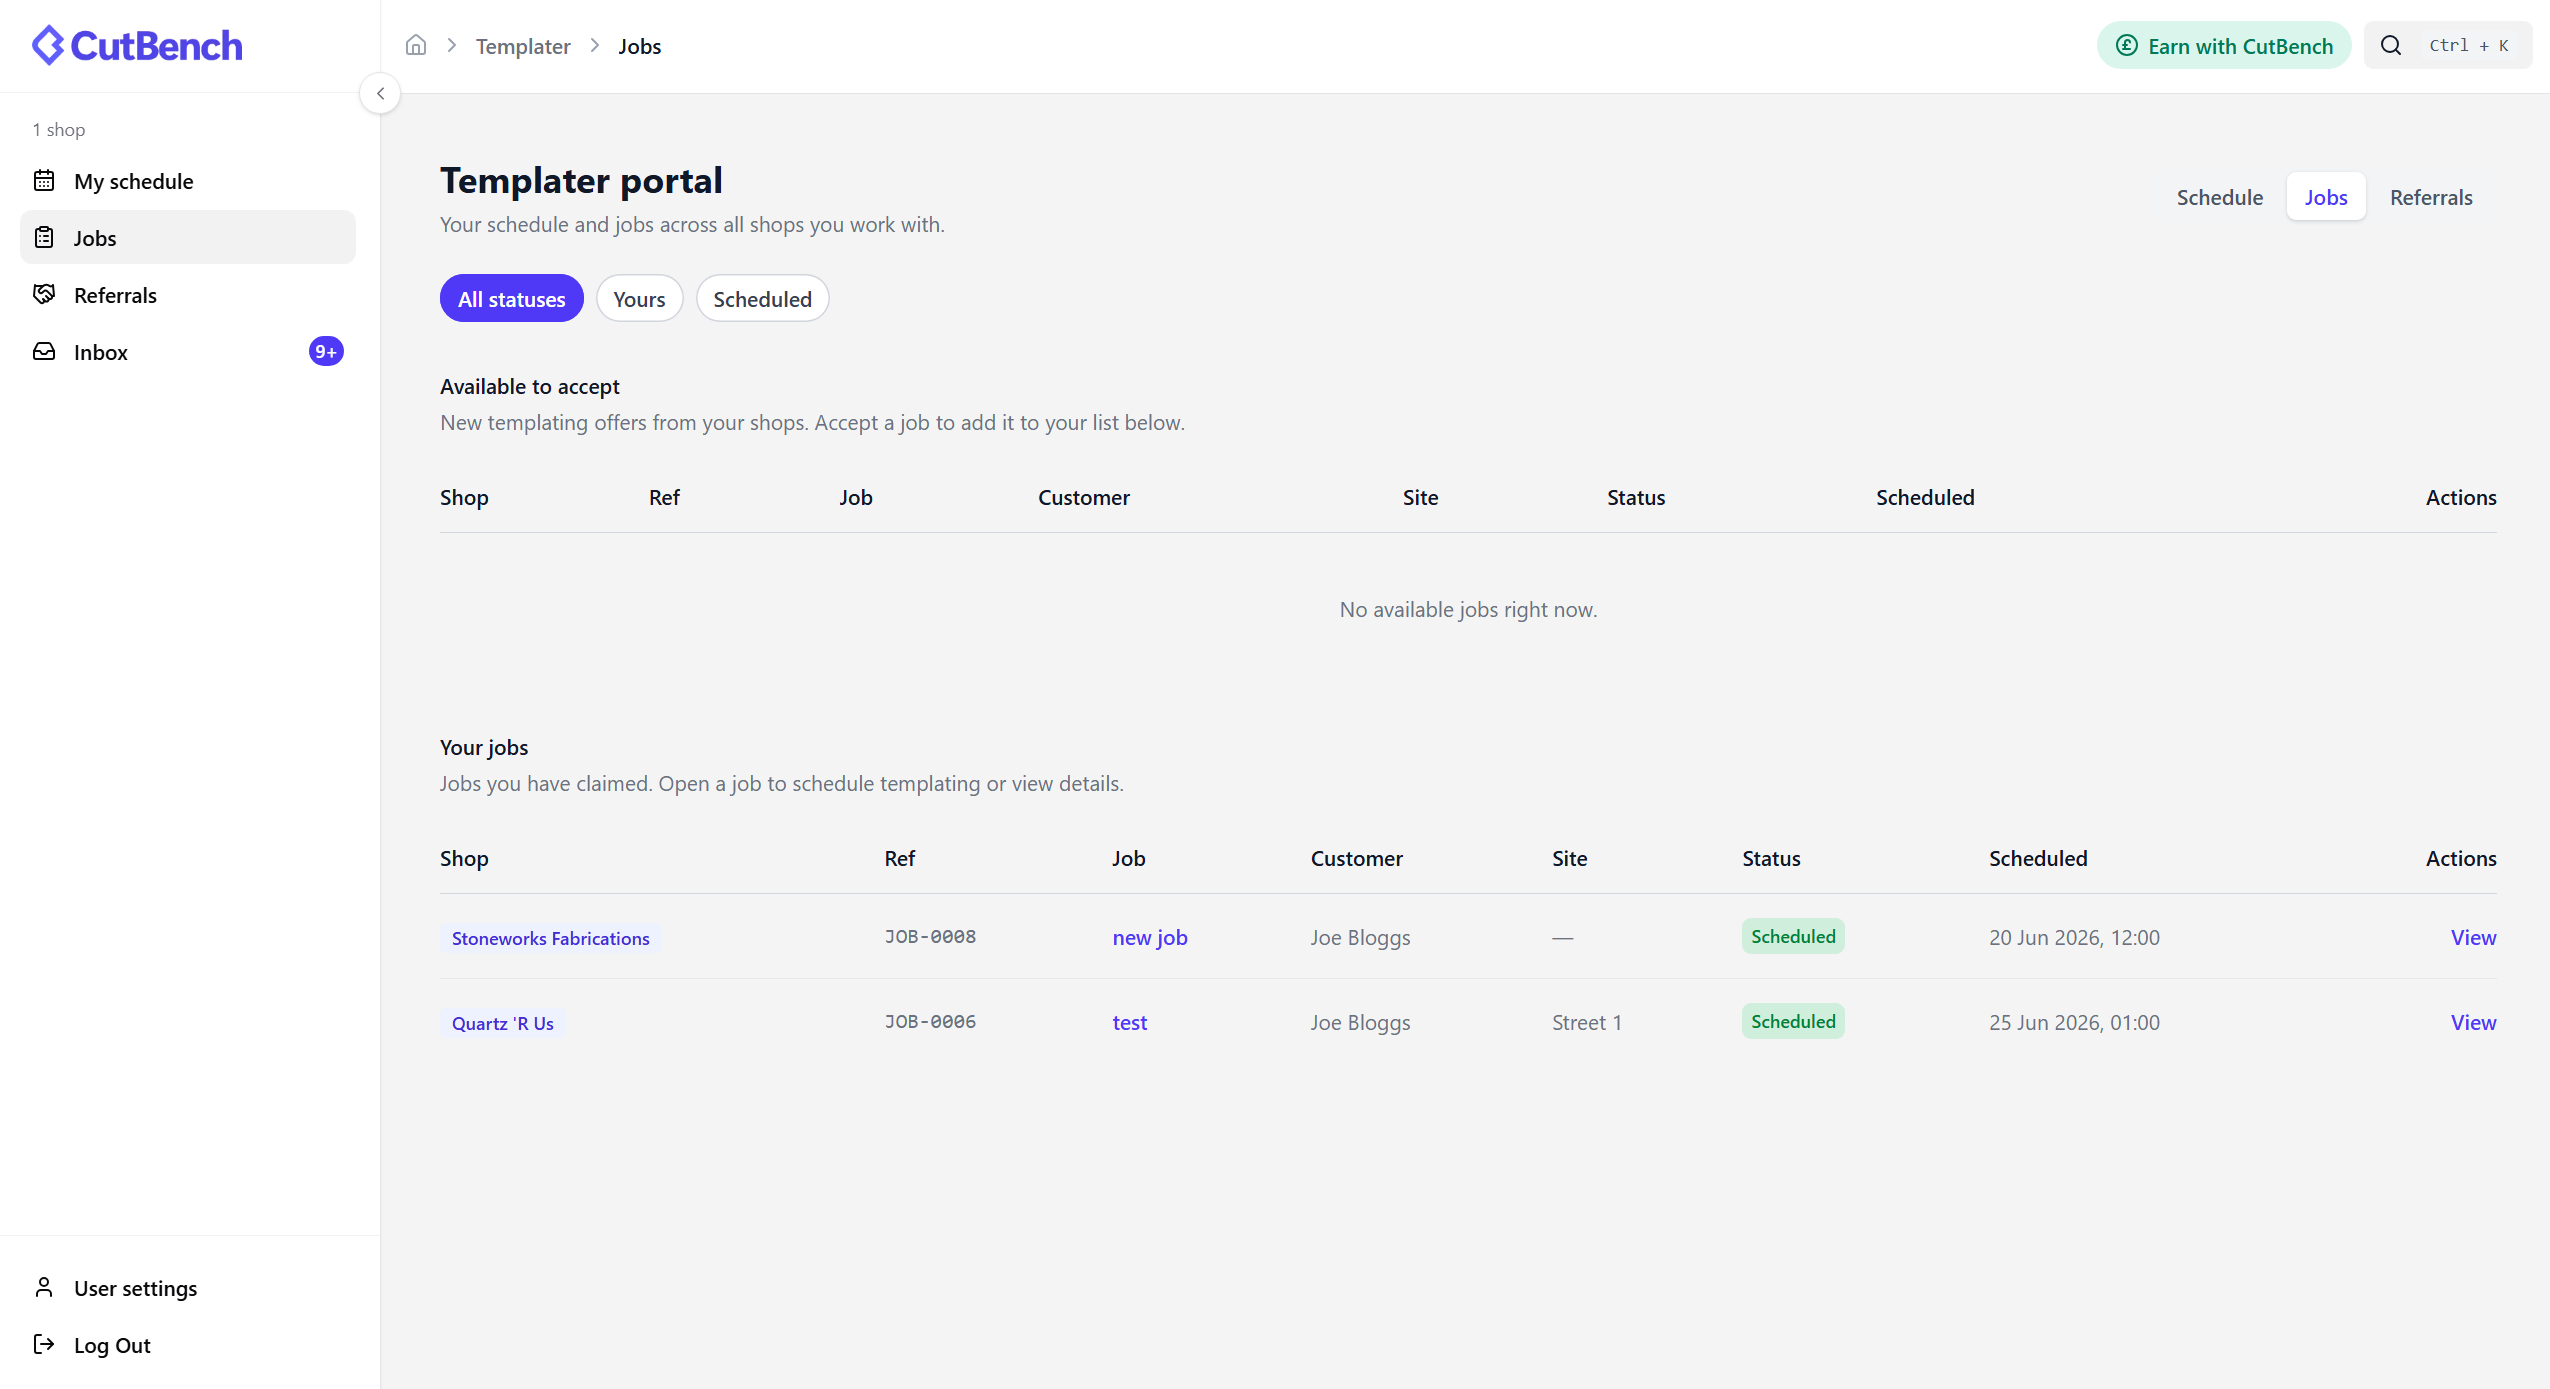
Task: Click the search magnifier icon
Action: point(2391,46)
